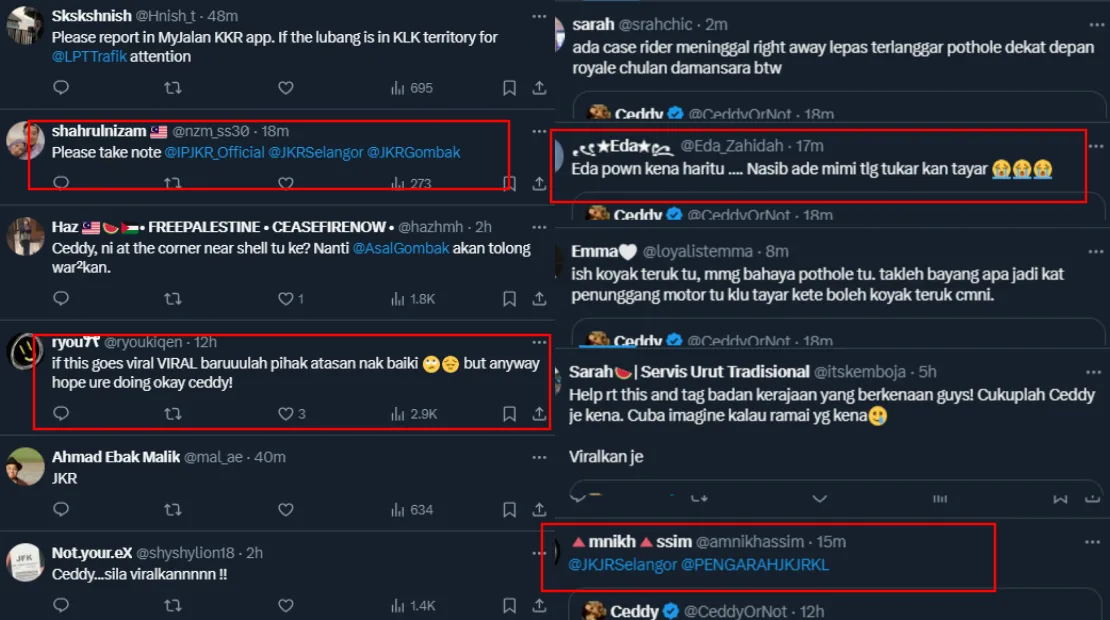This screenshot has width=1110, height=620.
Task: Open the @JKRSelangor mention in amnikhassim's tweet
Action: (622, 565)
